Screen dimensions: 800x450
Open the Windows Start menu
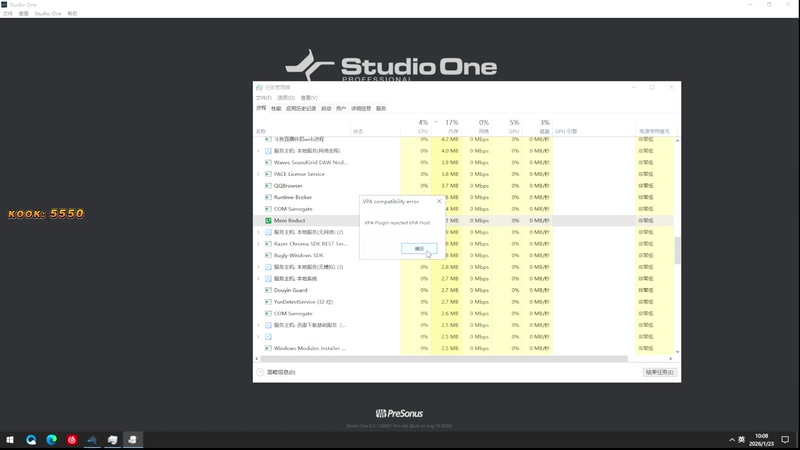pyautogui.click(x=10, y=440)
